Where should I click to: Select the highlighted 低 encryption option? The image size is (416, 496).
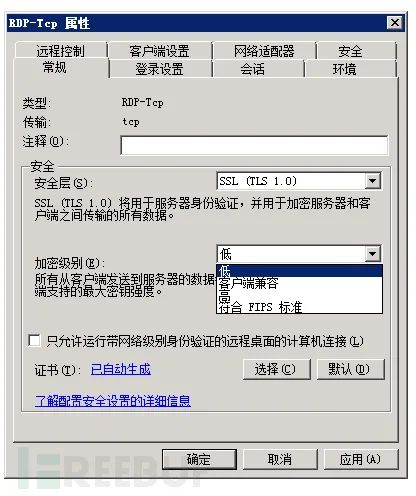click(299, 271)
